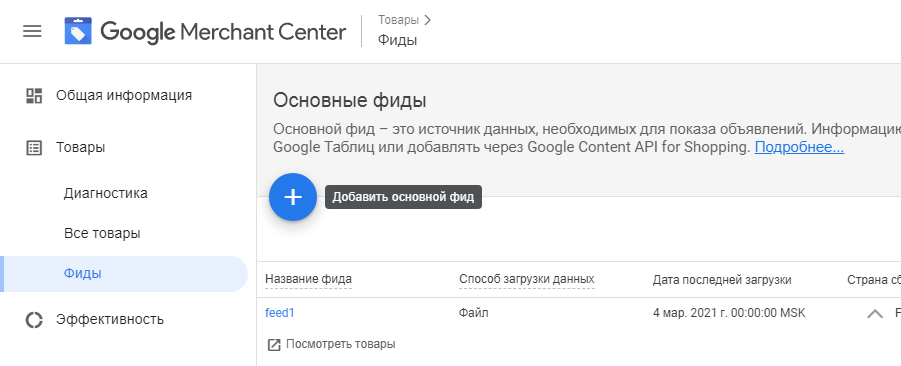Viewport: 901px width, 366px height.
Task: Click the Эффективность donut chart icon
Action: (x=34, y=319)
